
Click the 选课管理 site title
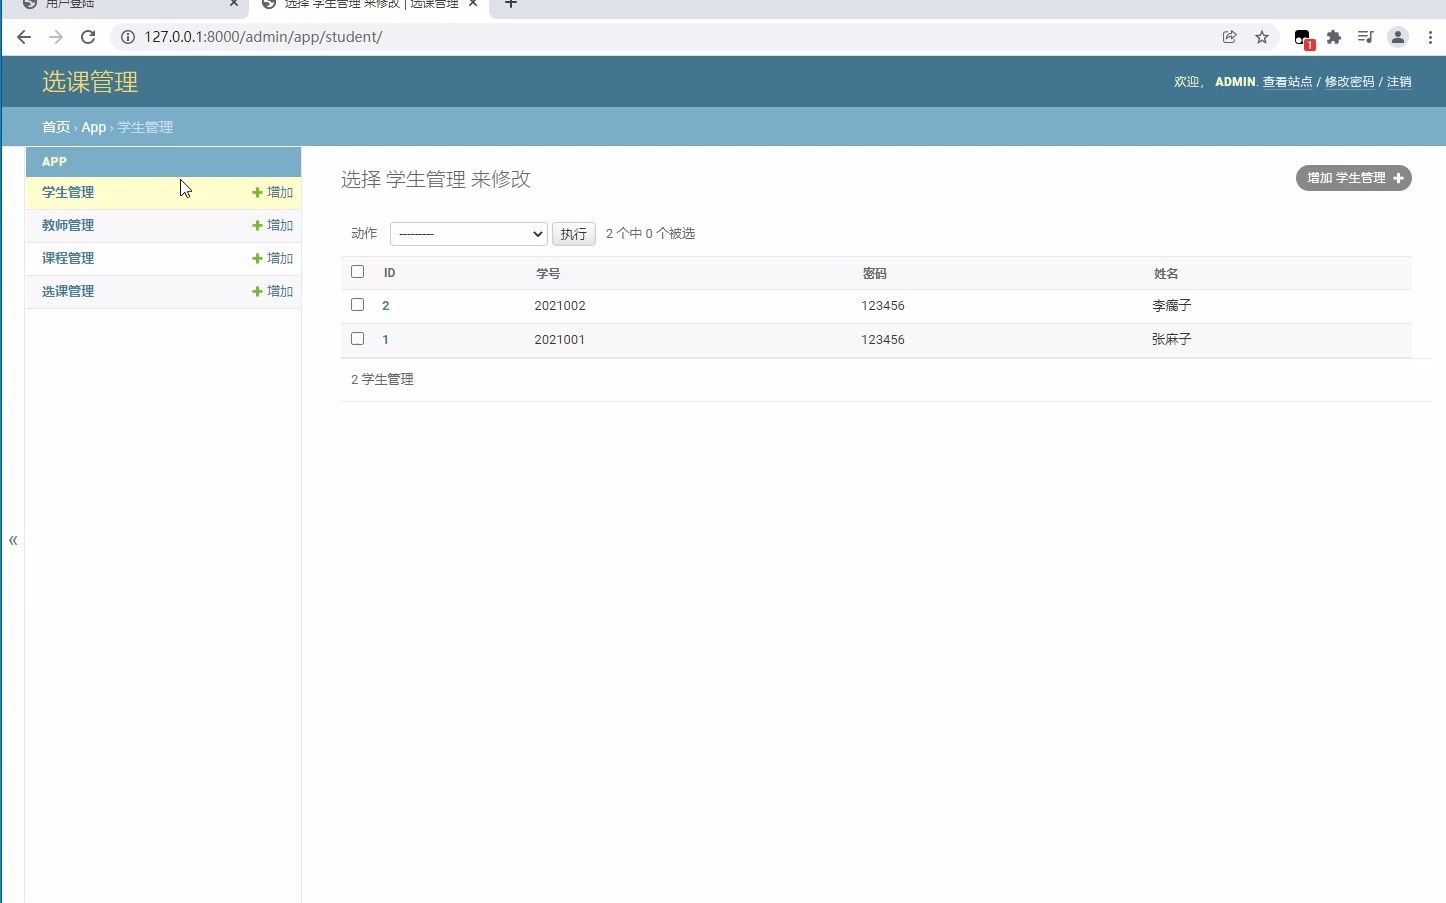pyautogui.click(x=90, y=82)
